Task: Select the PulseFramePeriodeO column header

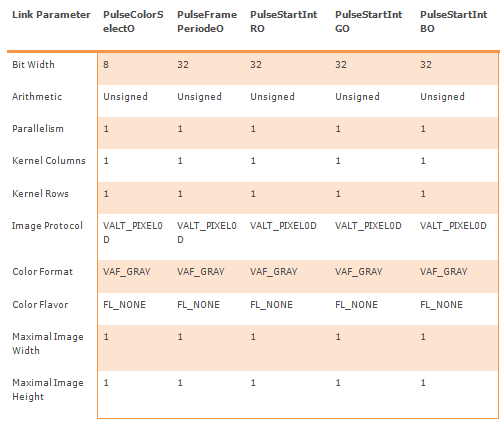Action: [207, 21]
